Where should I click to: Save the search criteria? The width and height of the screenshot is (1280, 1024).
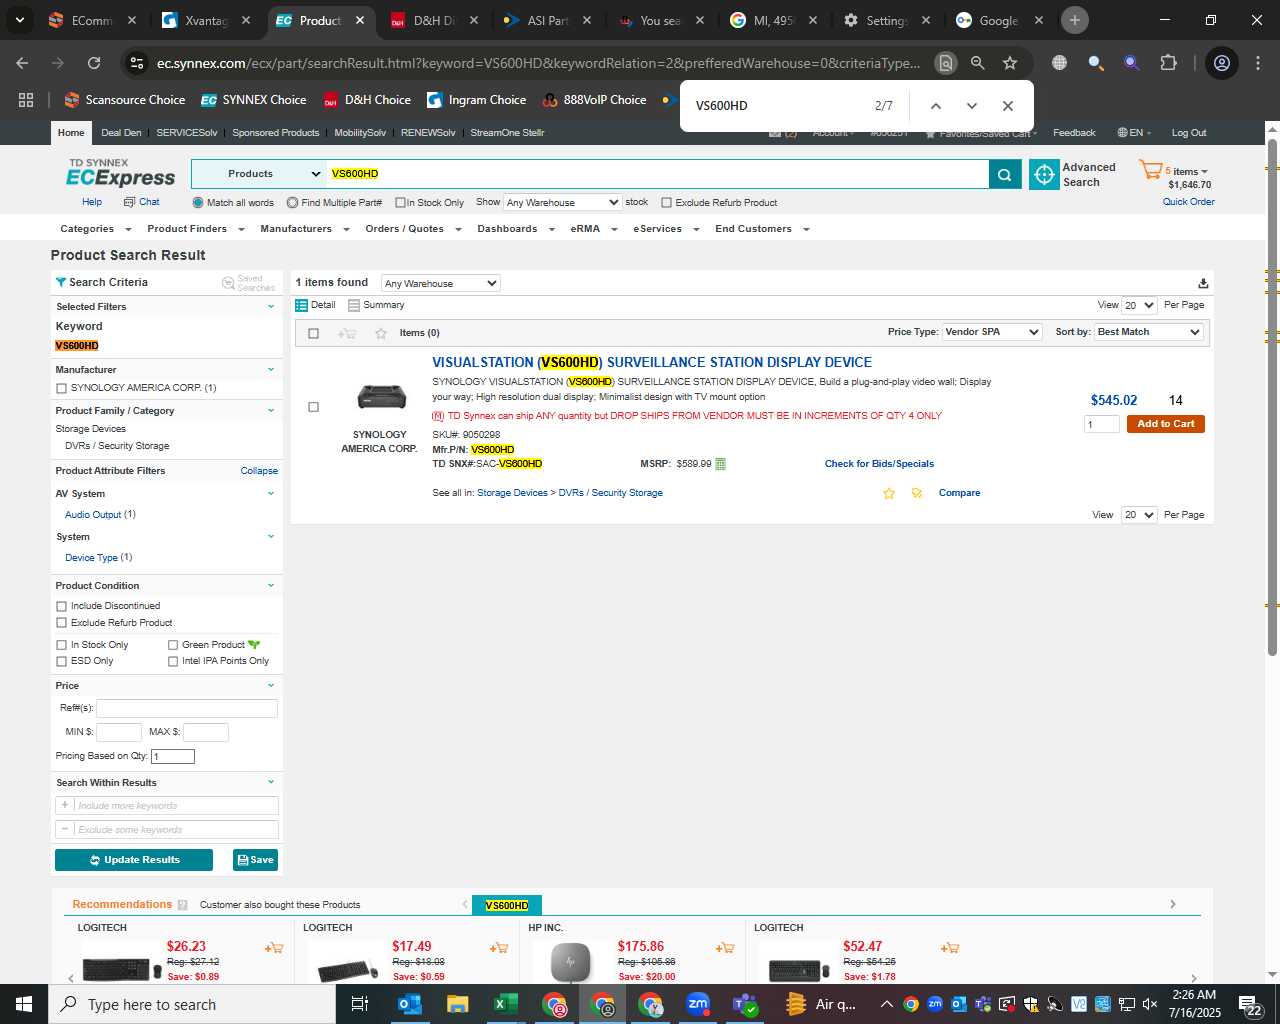point(255,860)
